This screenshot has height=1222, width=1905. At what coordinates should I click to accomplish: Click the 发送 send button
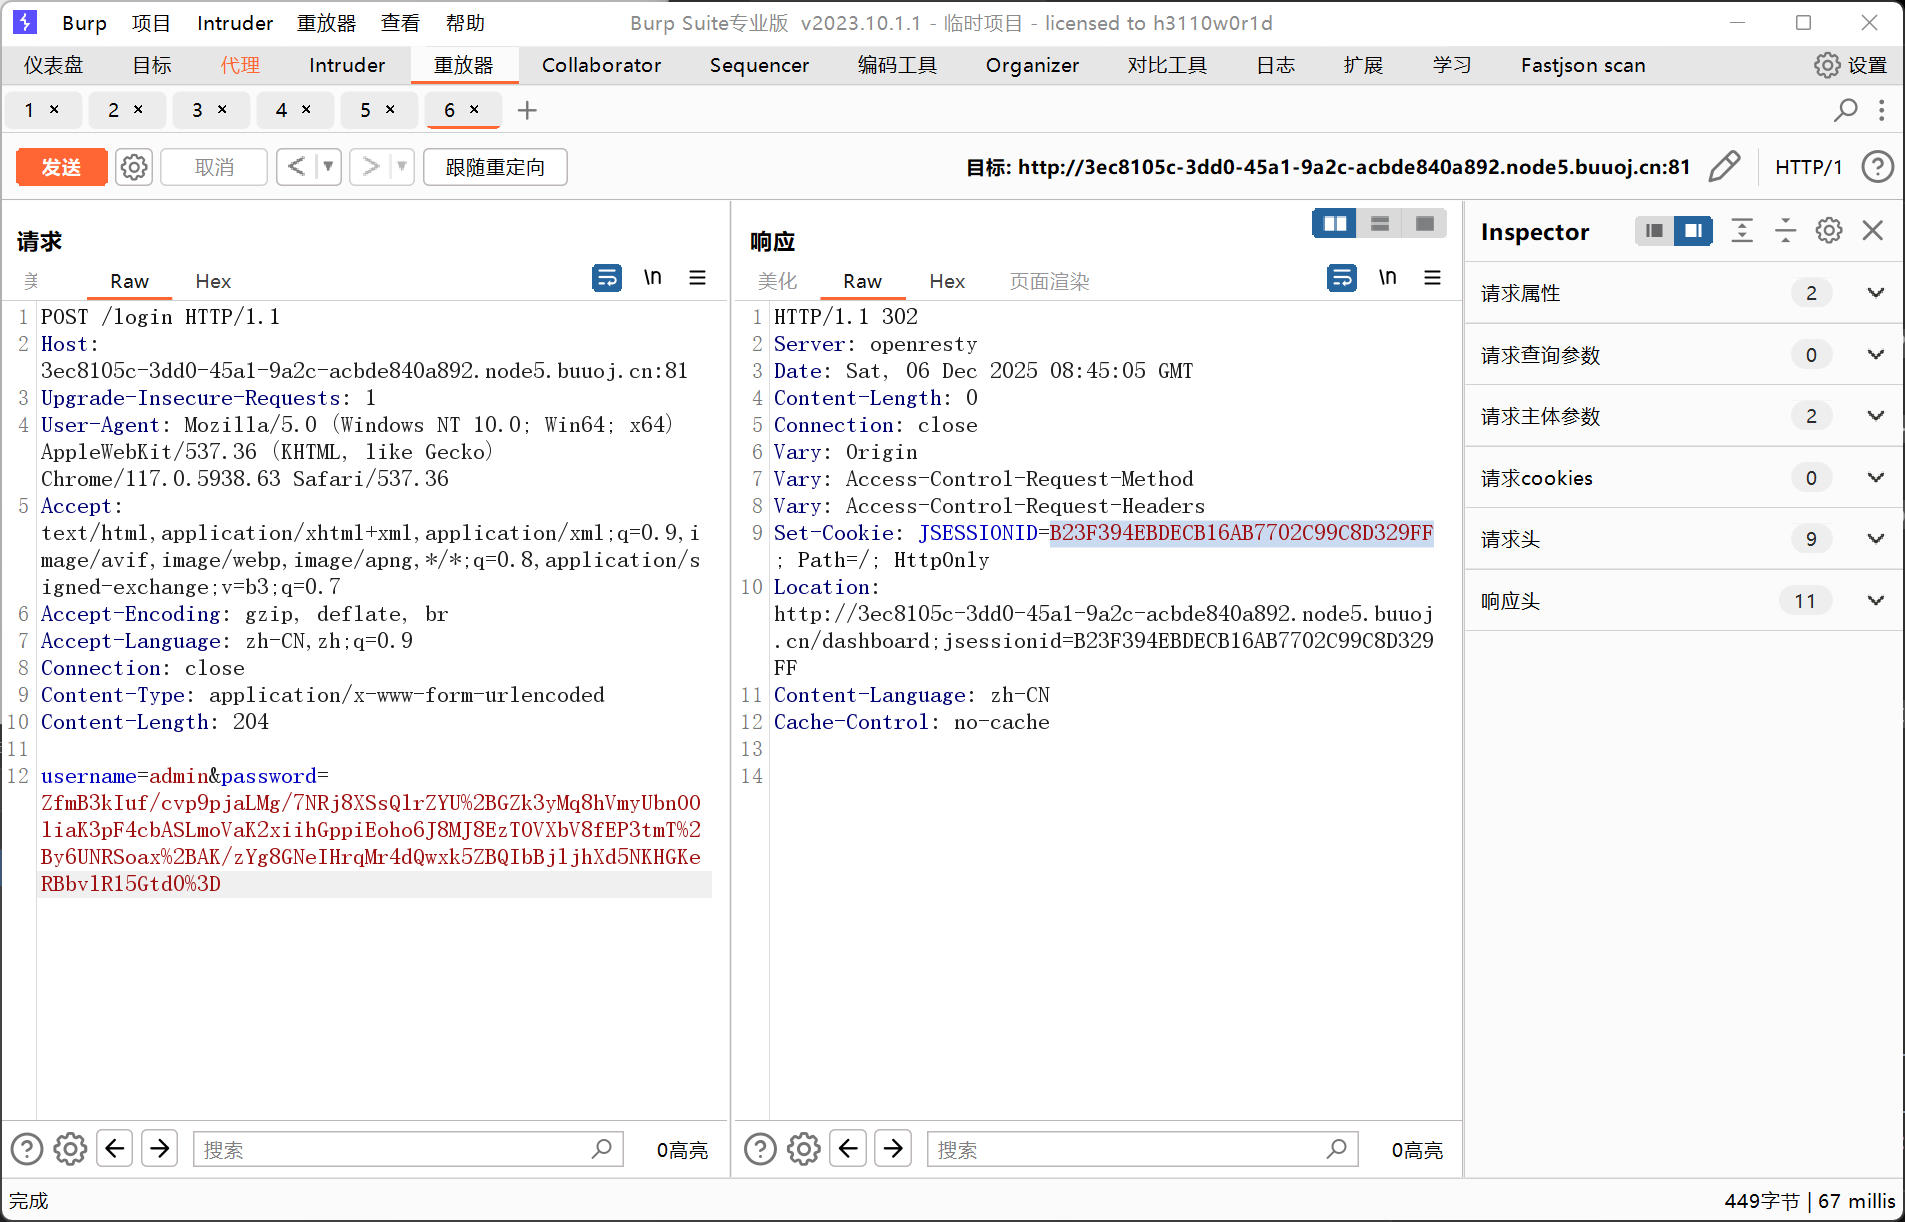point(61,167)
